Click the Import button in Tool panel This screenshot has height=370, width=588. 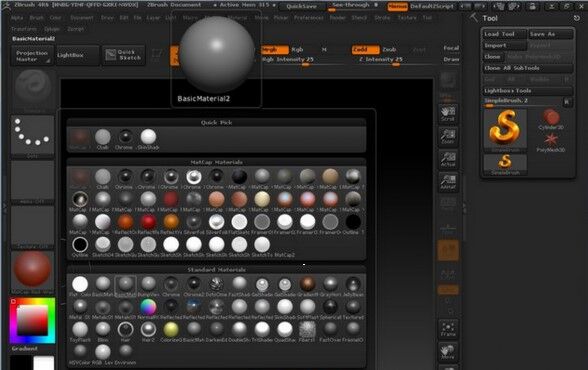coord(504,45)
